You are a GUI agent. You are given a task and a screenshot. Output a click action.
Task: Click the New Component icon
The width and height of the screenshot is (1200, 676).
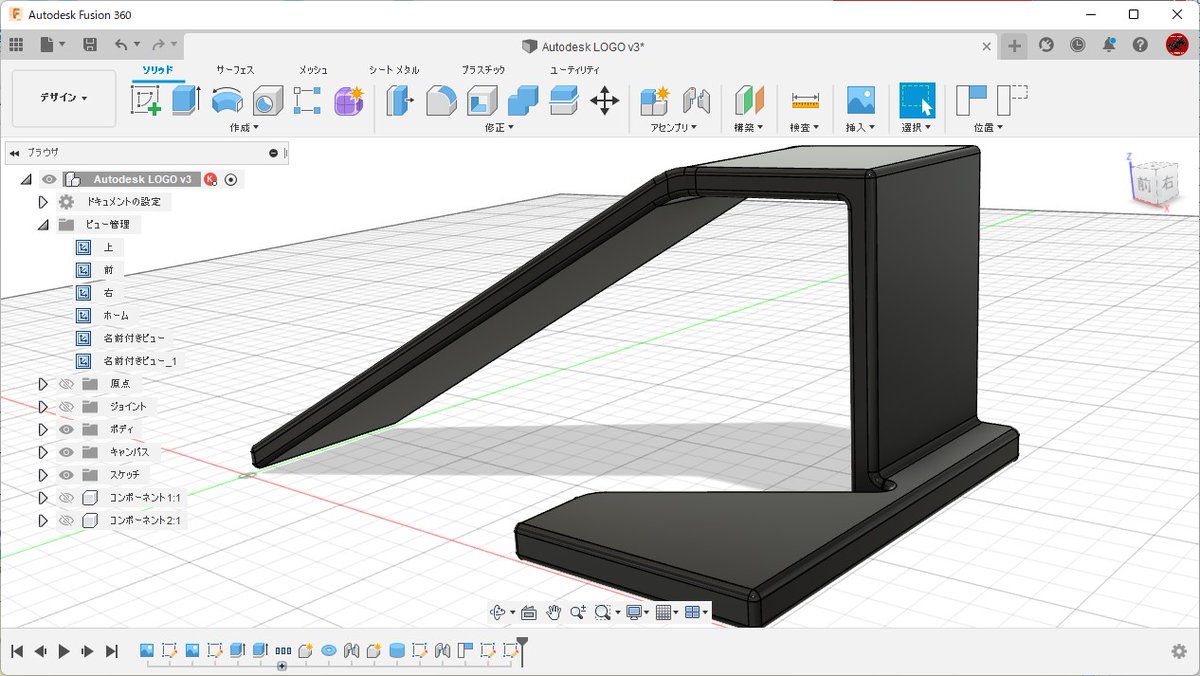[655, 100]
